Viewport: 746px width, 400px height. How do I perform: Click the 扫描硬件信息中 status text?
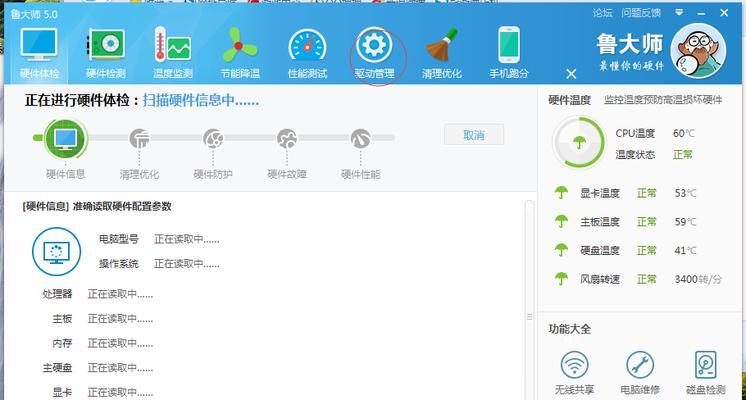tap(201, 100)
